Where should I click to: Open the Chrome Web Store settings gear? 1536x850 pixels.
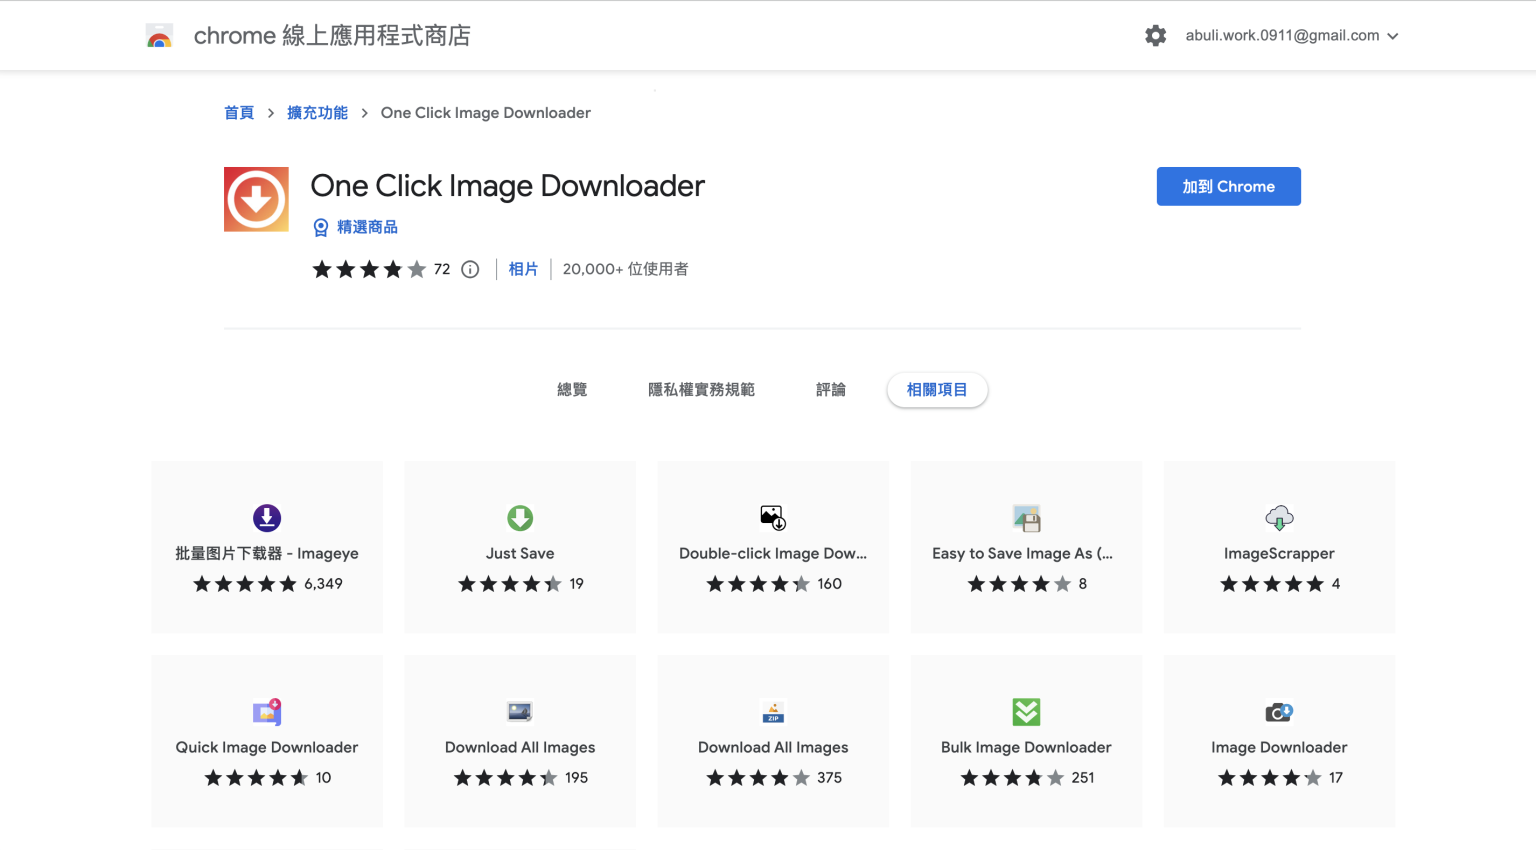pyautogui.click(x=1155, y=35)
